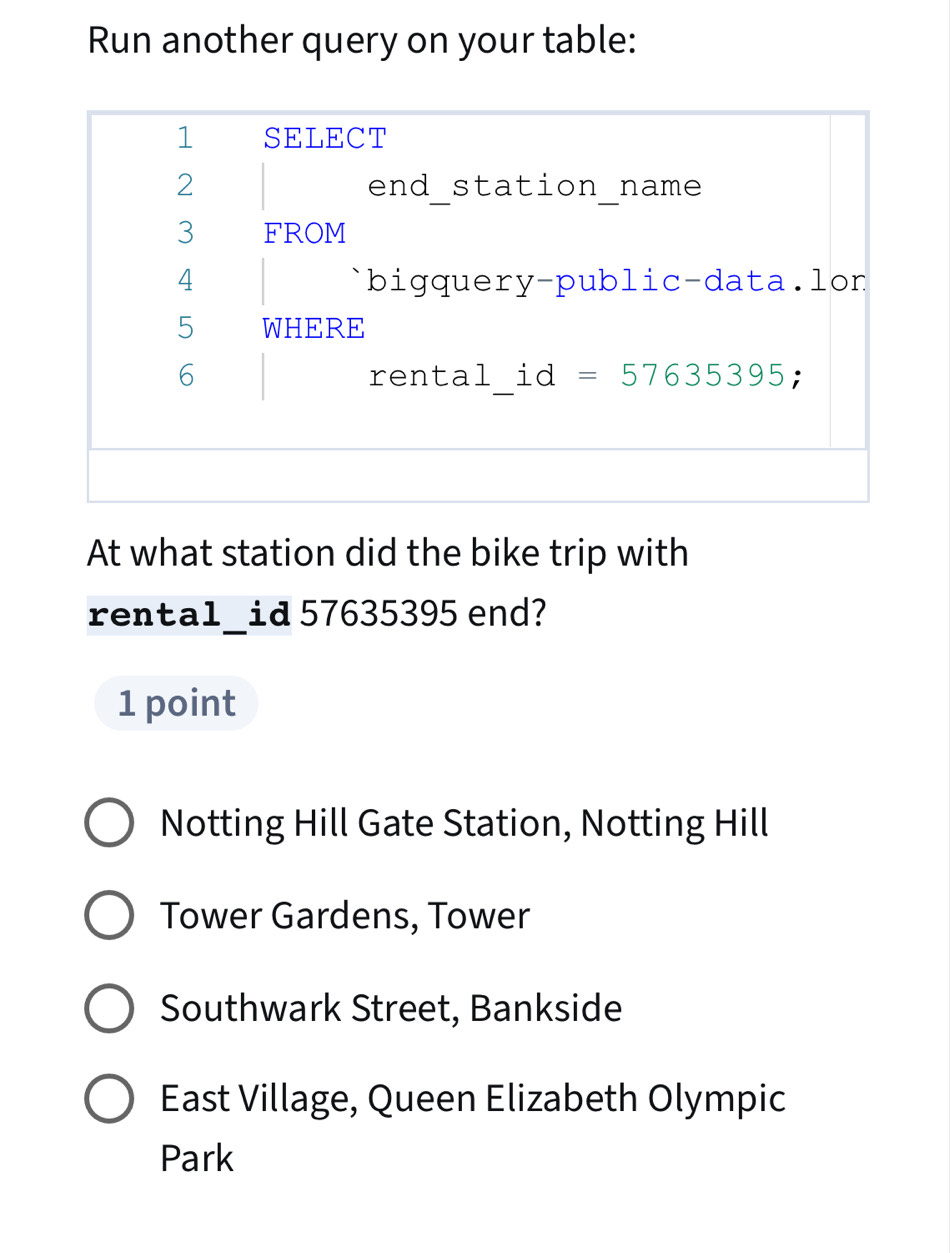This screenshot has width=950, height=1253.
Task: Click the WHERE keyword on line 5
Action: (314, 329)
